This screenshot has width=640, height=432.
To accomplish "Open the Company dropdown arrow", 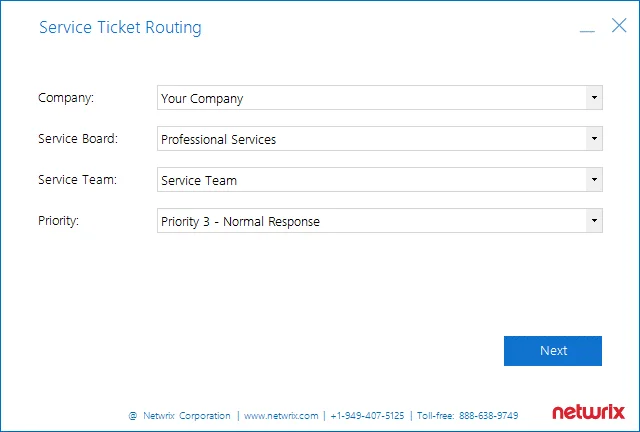I will point(594,98).
